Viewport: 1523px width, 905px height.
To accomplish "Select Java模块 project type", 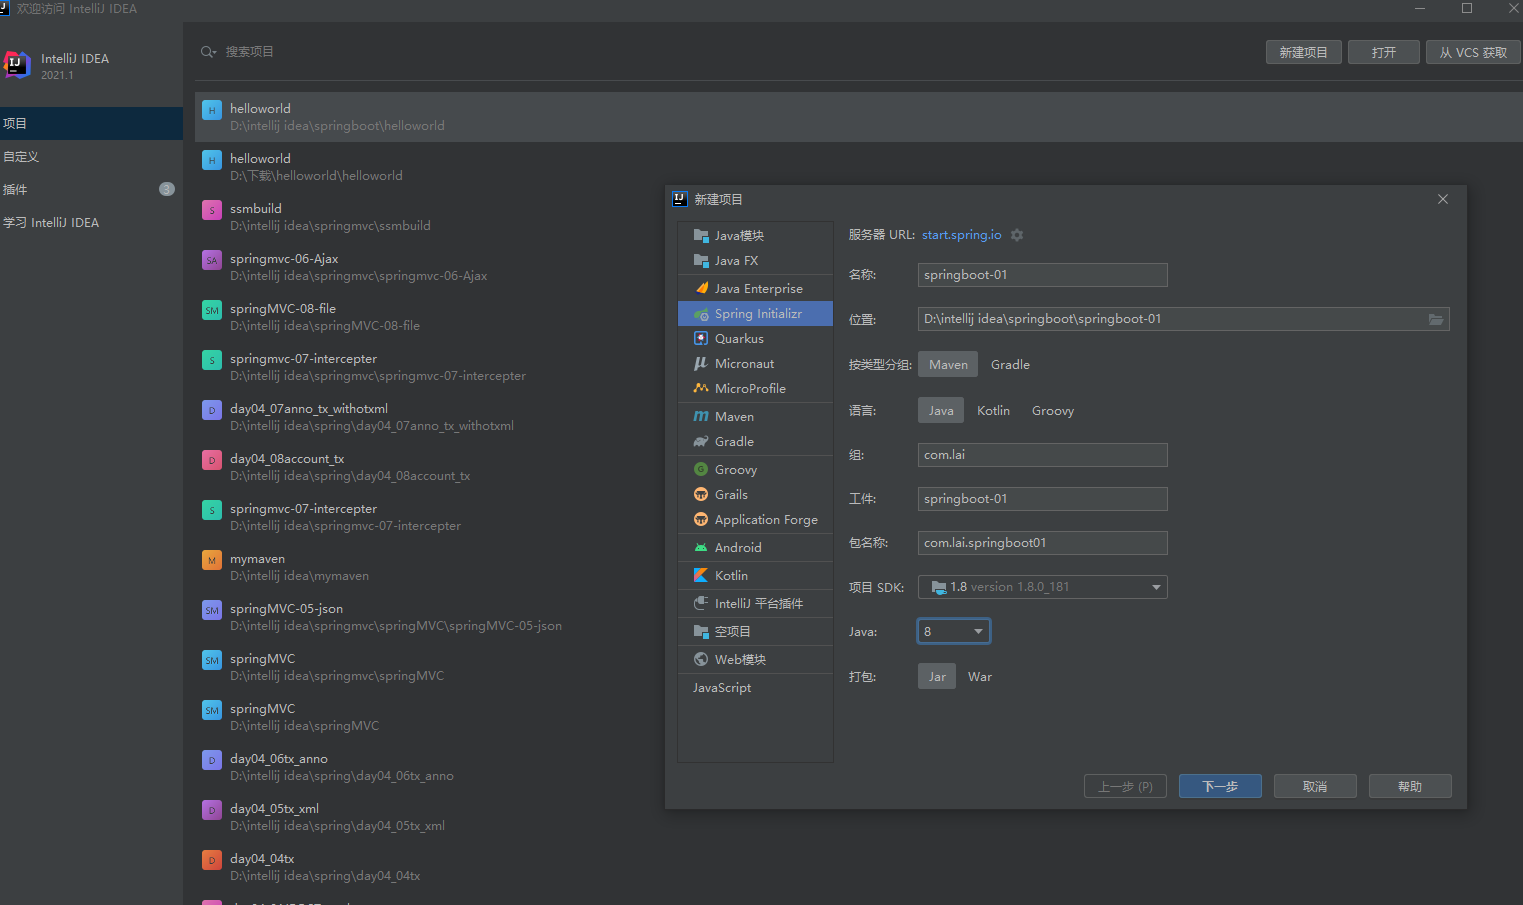I will tap(755, 236).
